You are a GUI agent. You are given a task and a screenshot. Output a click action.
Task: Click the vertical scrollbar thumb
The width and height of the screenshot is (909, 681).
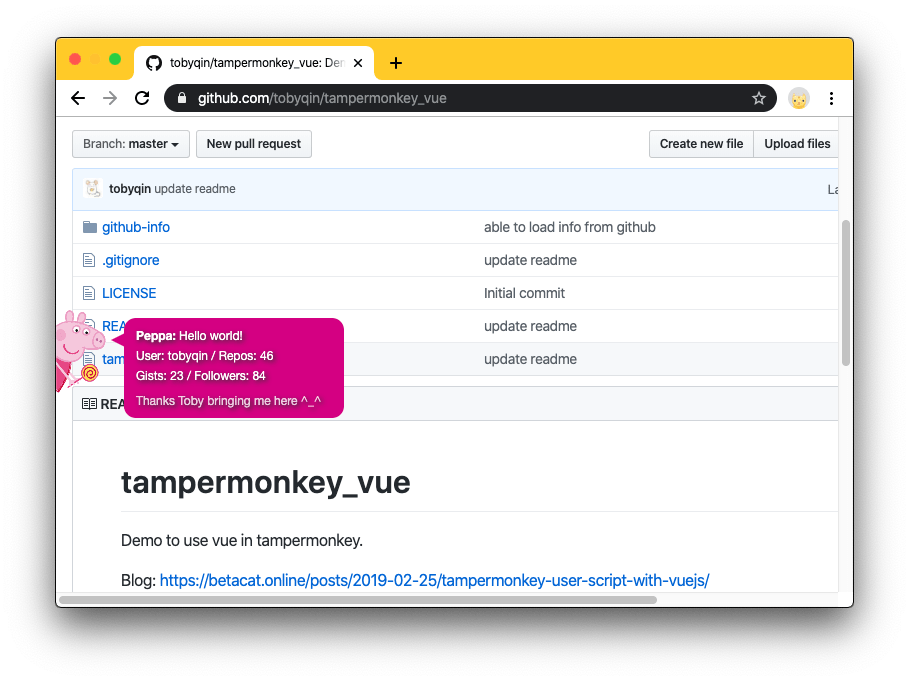tap(846, 293)
